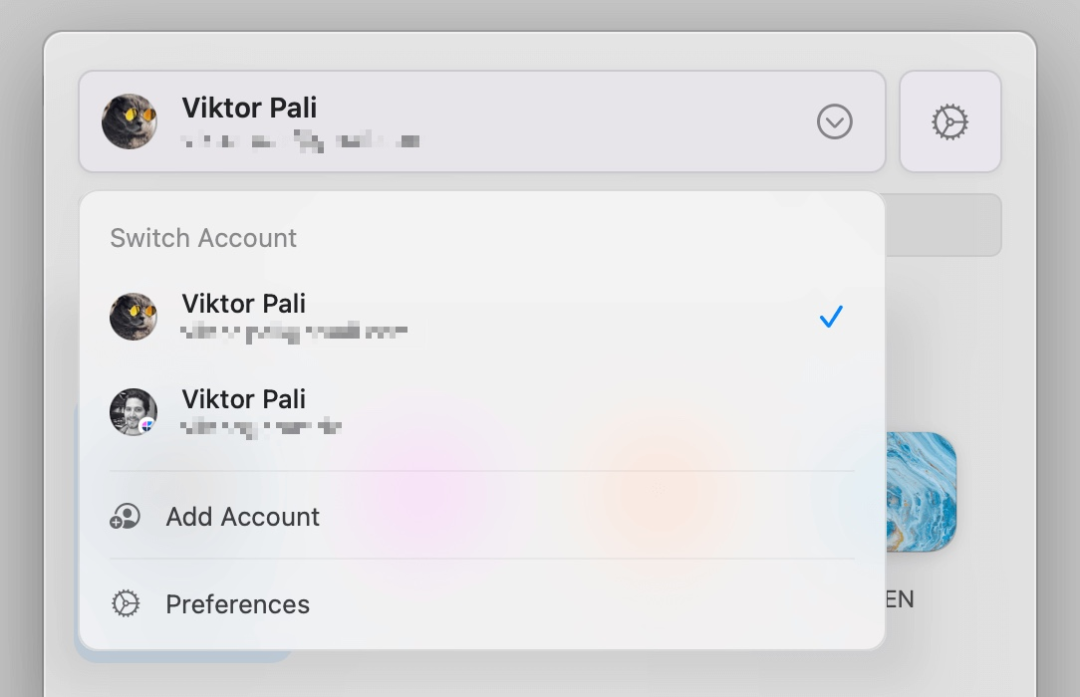The width and height of the screenshot is (1080, 697).
Task: Click the man portrait avatar in the account list
Action: click(x=132, y=410)
